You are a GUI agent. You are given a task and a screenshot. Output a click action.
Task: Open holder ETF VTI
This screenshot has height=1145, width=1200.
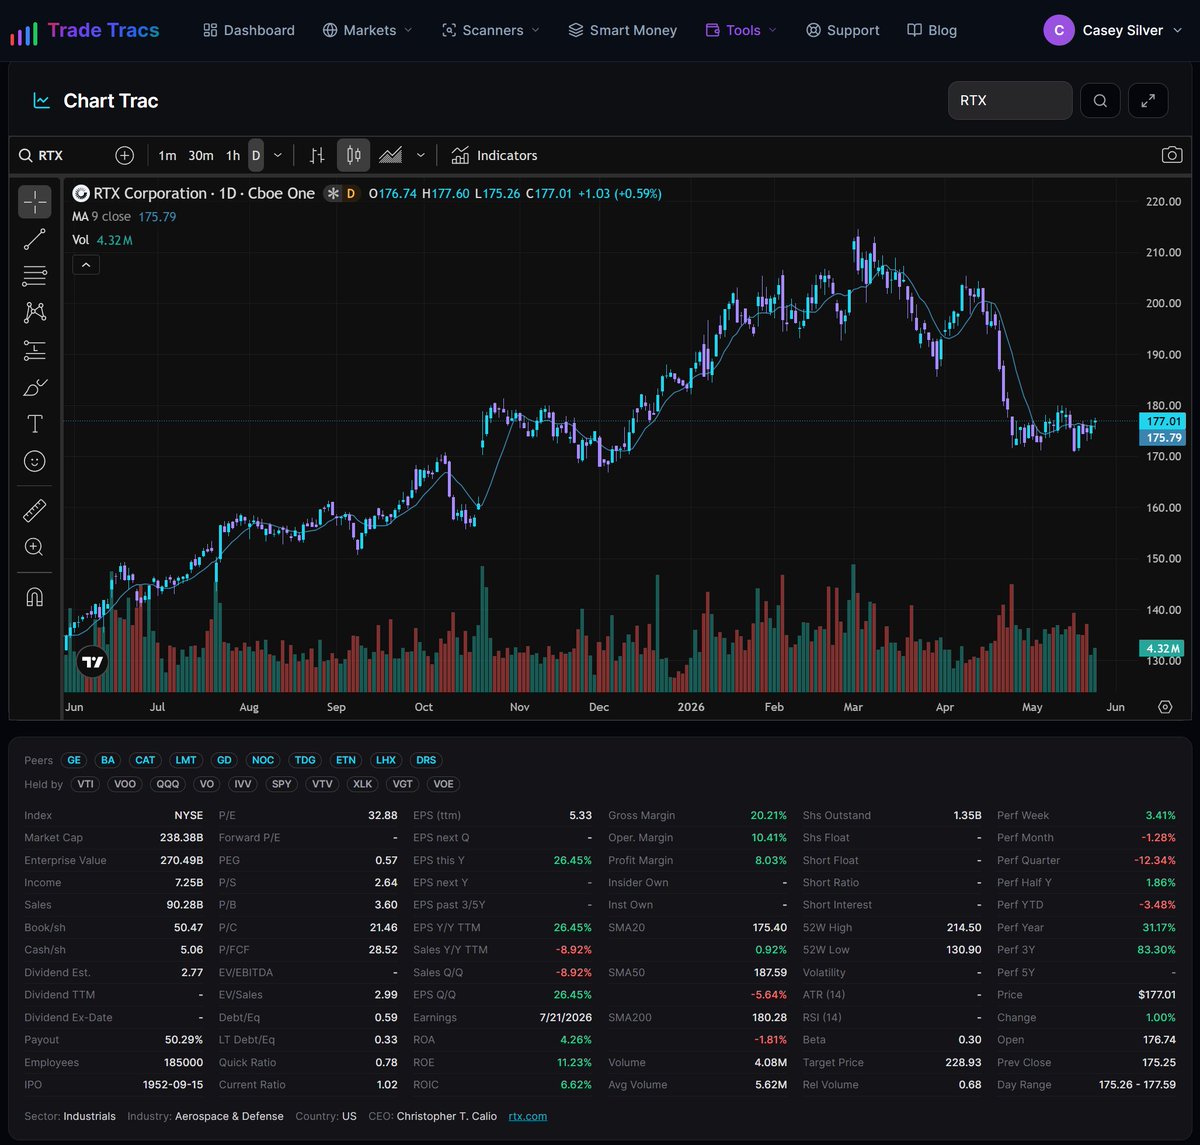pos(86,784)
